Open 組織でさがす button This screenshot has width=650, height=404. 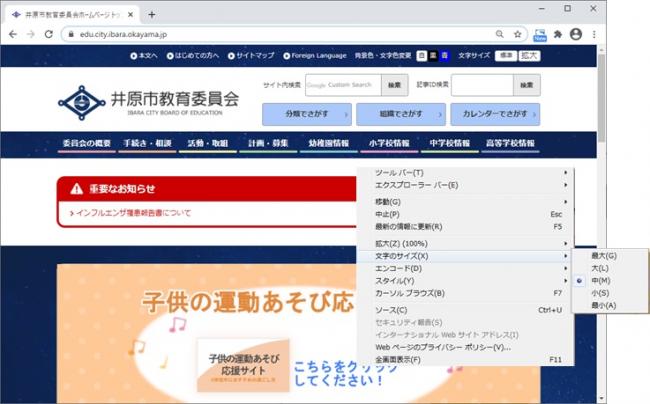pyautogui.click(x=401, y=114)
